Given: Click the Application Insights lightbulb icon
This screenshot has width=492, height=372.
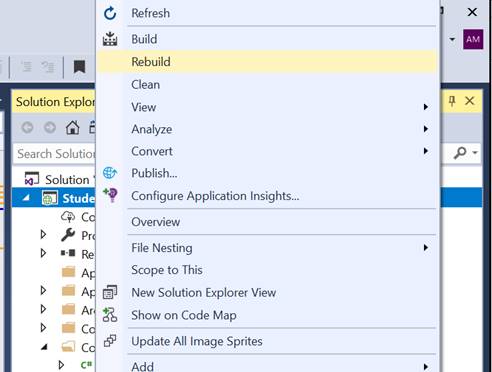Looking at the screenshot, I should 111,195.
